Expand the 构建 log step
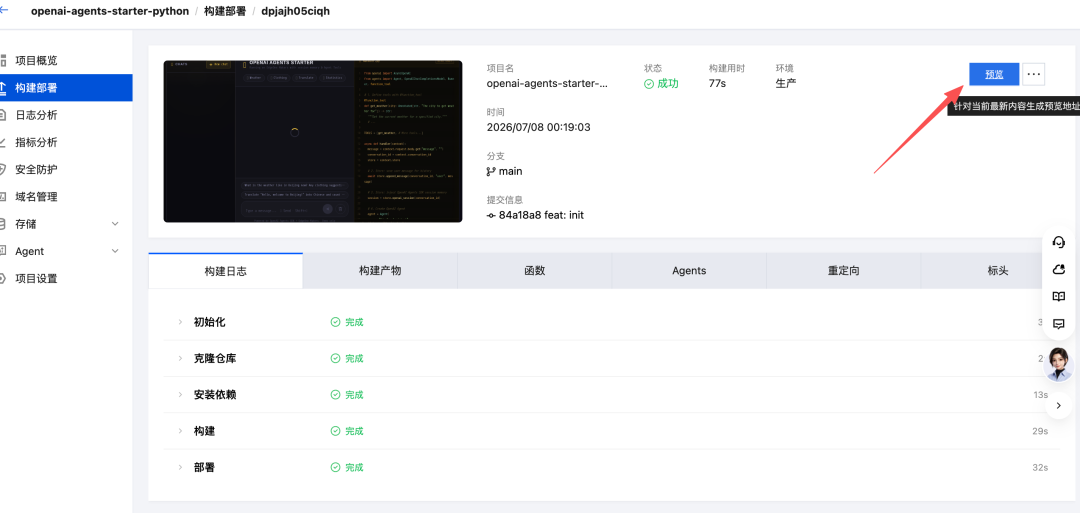This screenshot has height=513, width=1080. (x=180, y=431)
